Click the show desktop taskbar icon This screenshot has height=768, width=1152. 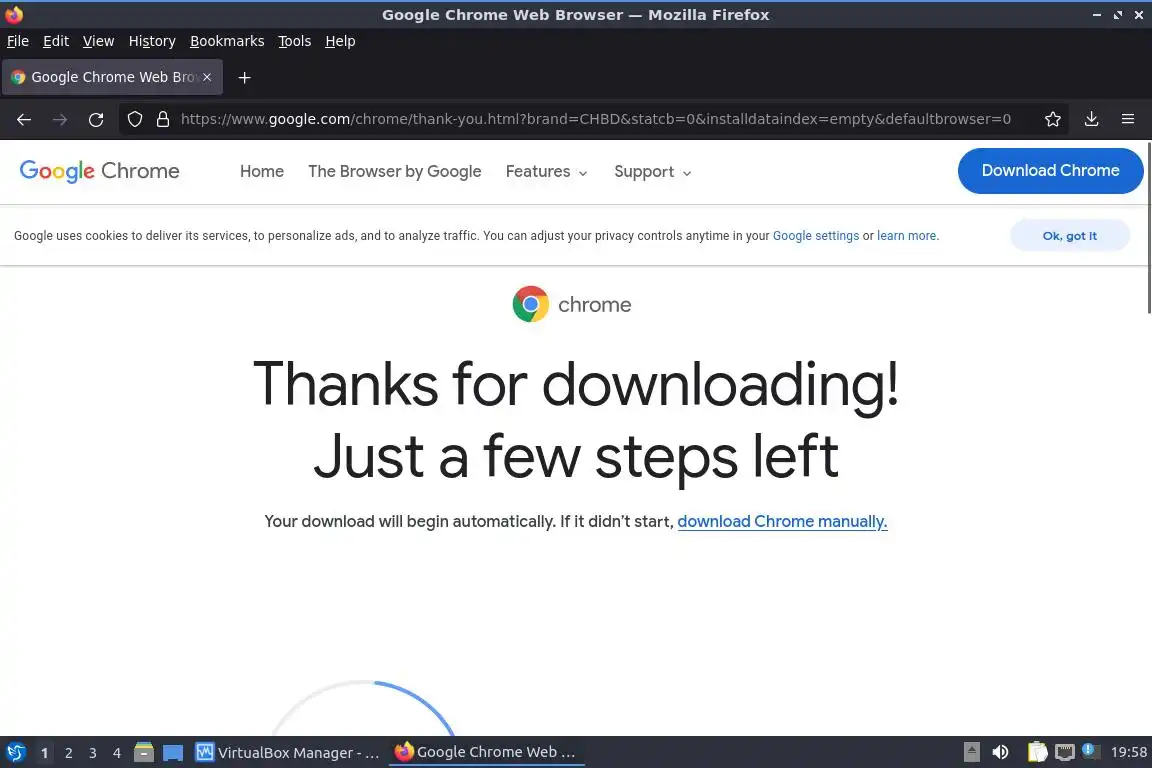[173, 753]
